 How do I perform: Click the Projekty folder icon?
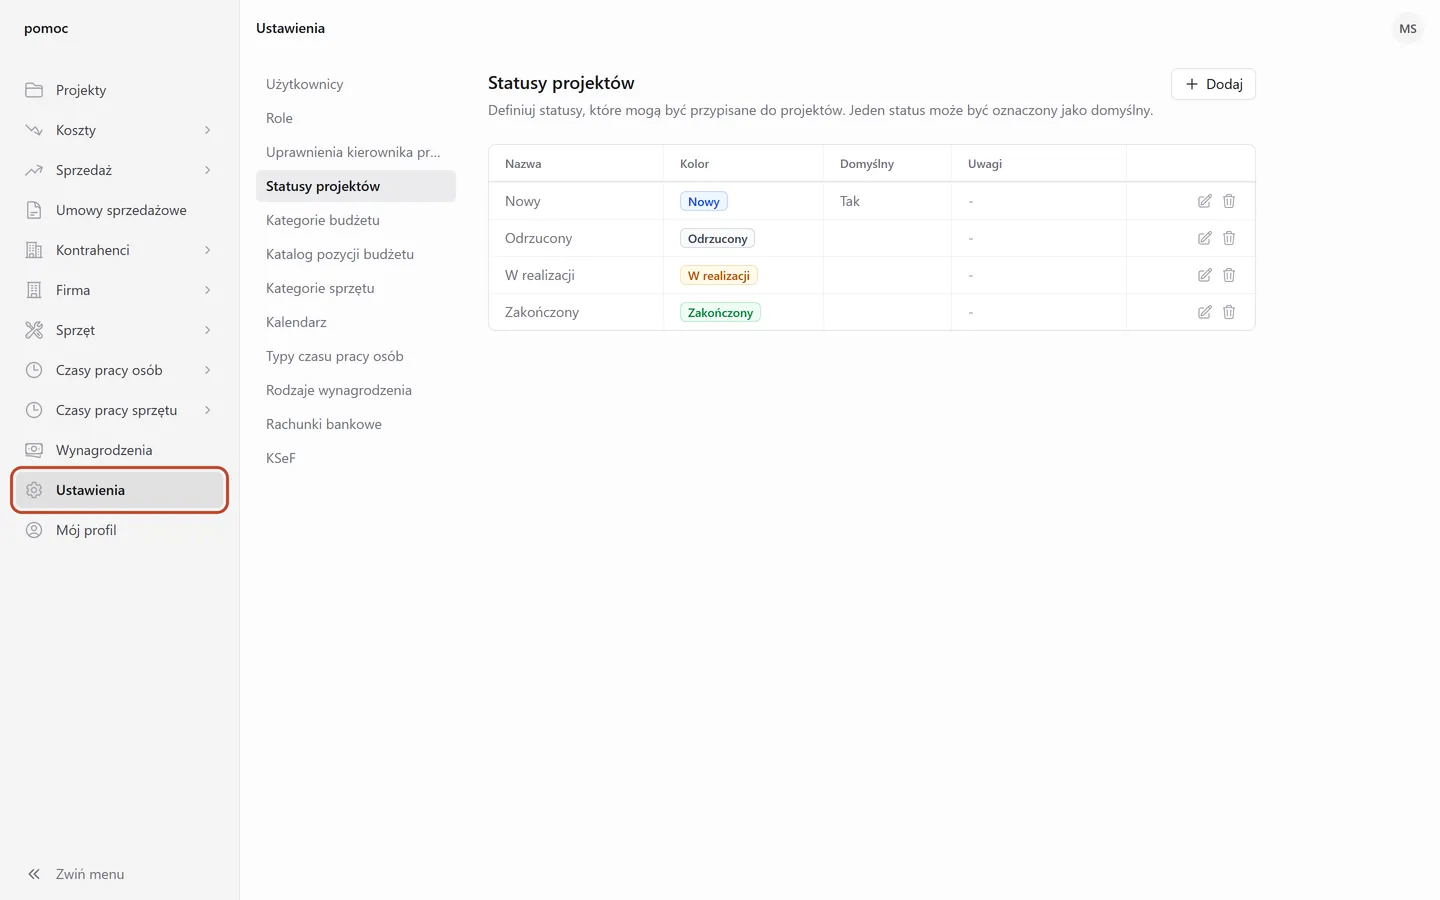click(34, 90)
